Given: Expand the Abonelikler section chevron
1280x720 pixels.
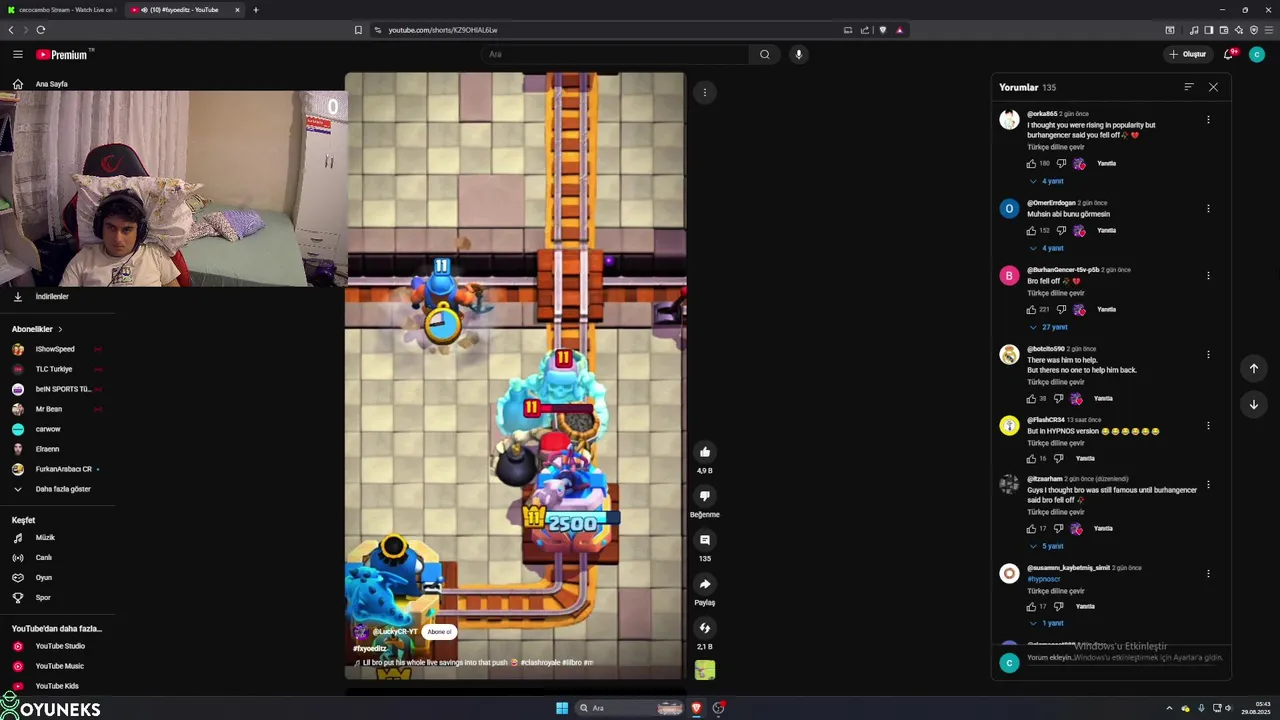Looking at the screenshot, I should (60, 329).
